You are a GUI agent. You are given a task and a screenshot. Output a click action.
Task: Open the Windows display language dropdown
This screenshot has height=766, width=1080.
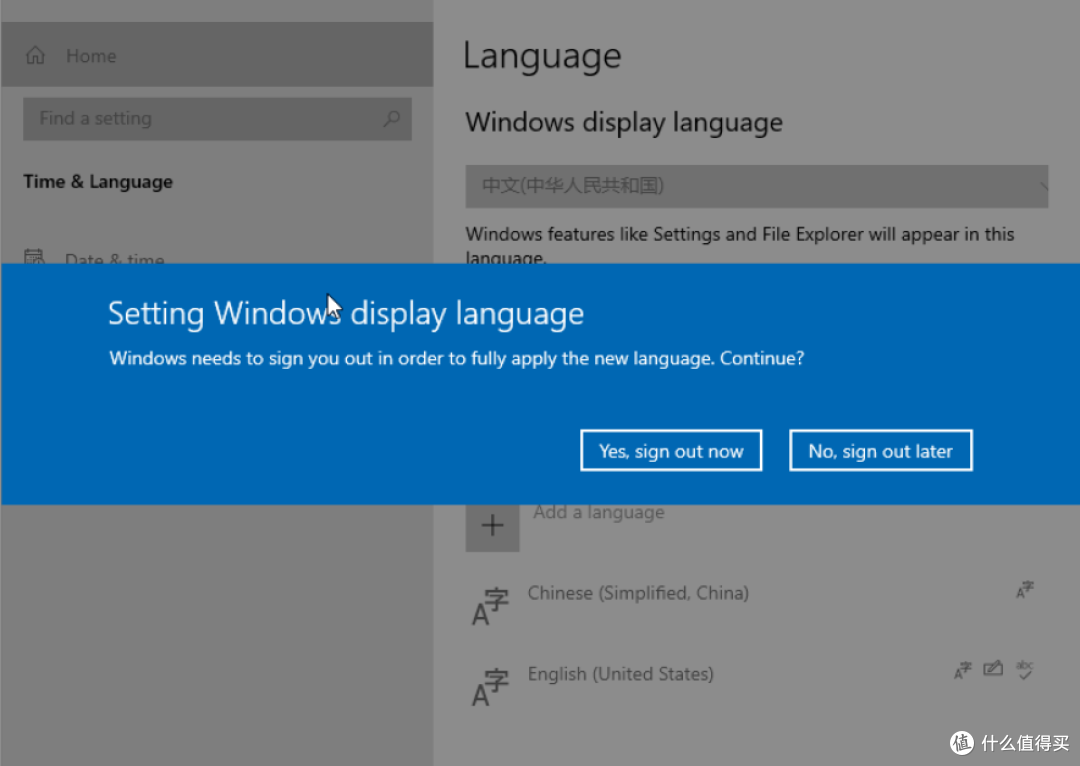click(756, 186)
